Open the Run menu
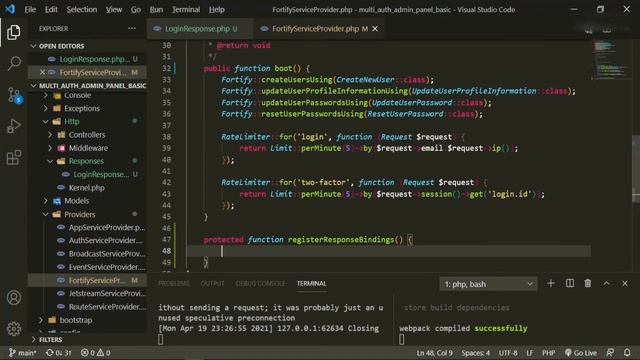 [156, 9]
